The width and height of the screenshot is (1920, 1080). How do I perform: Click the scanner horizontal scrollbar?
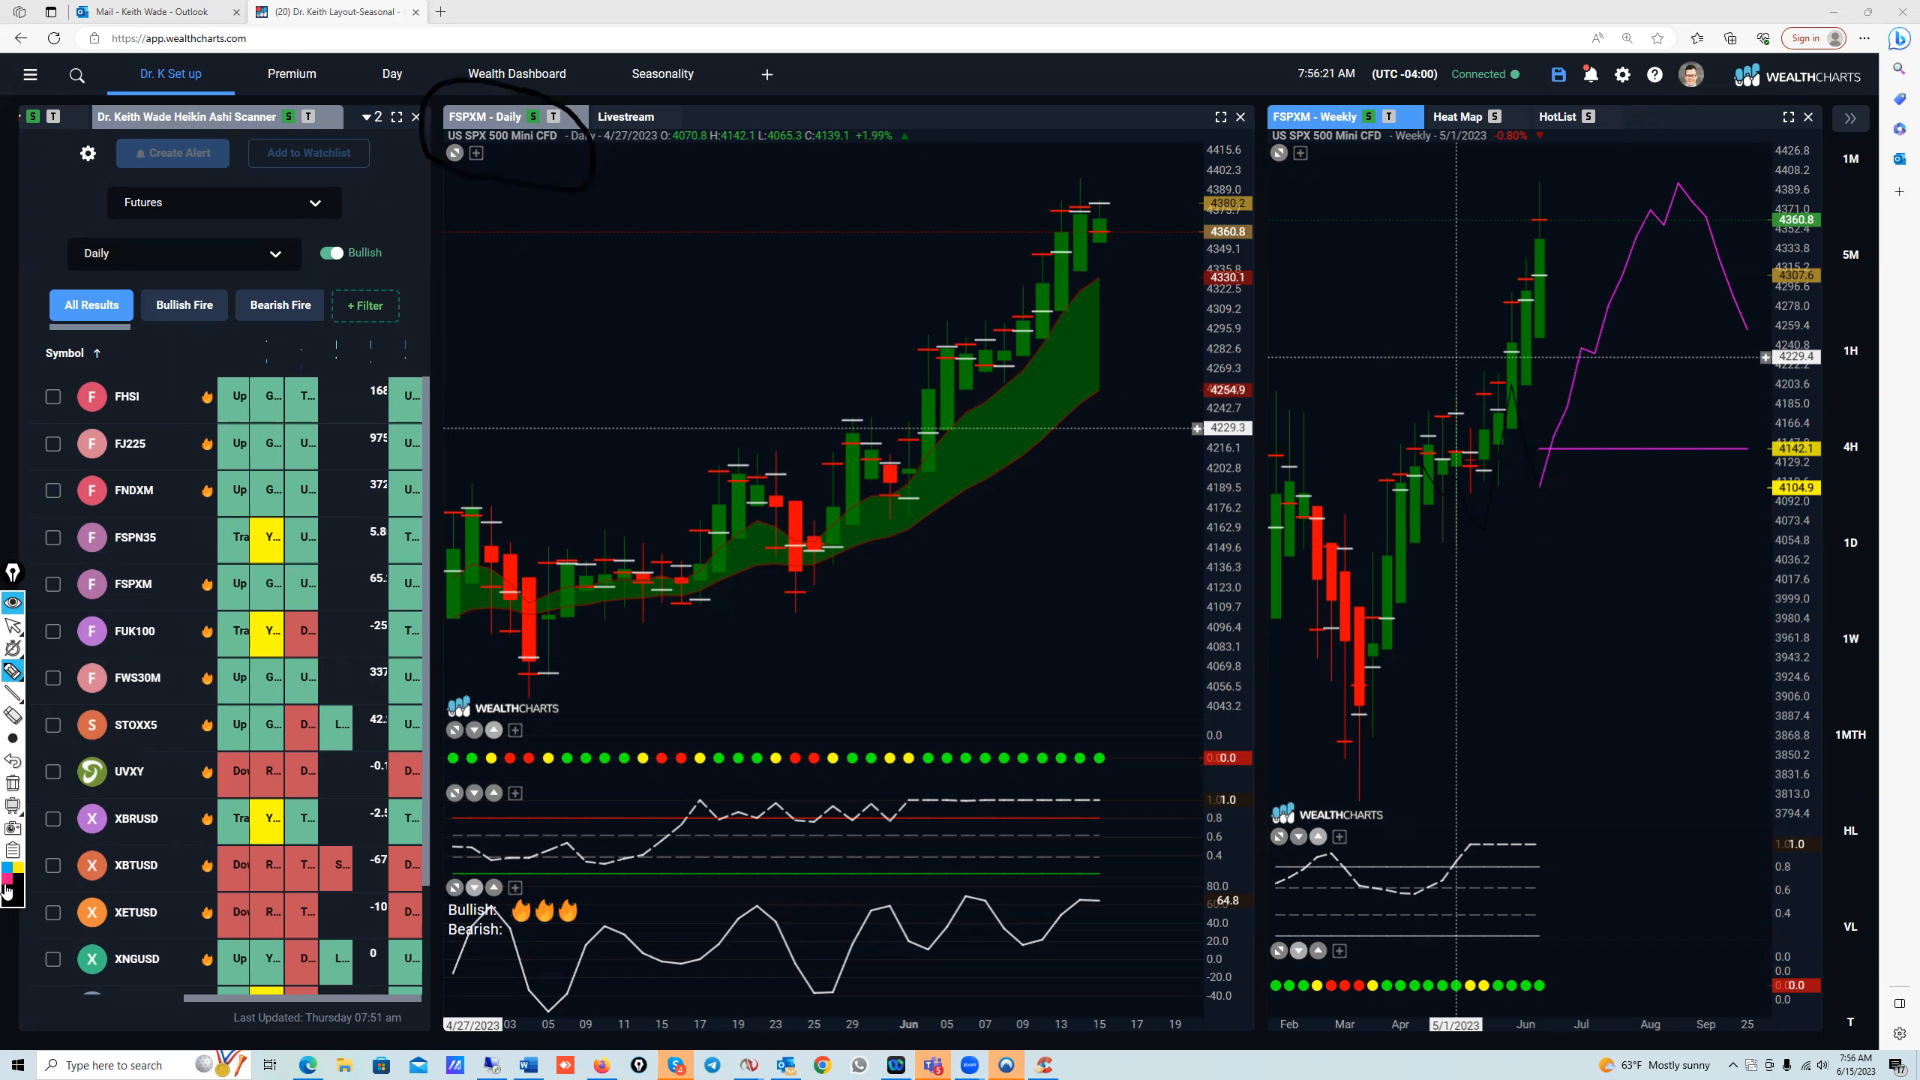(x=303, y=998)
